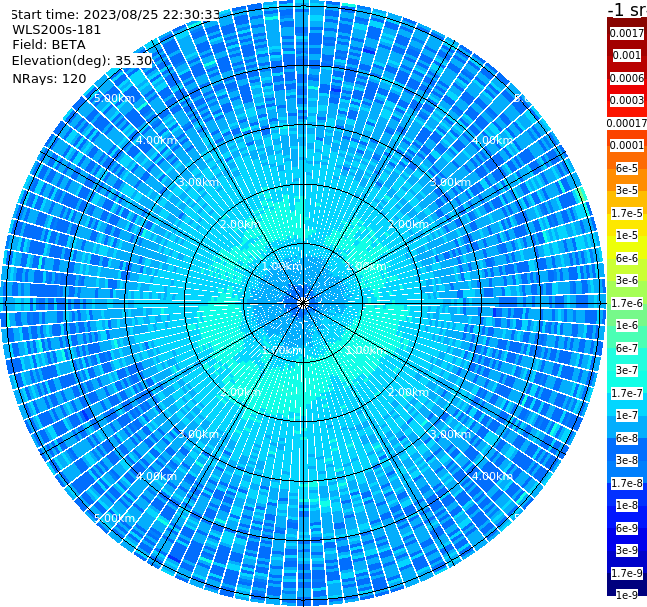The height and width of the screenshot is (607, 647).
Task: Click the "0.0017" color bar label
Action: coord(627,33)
